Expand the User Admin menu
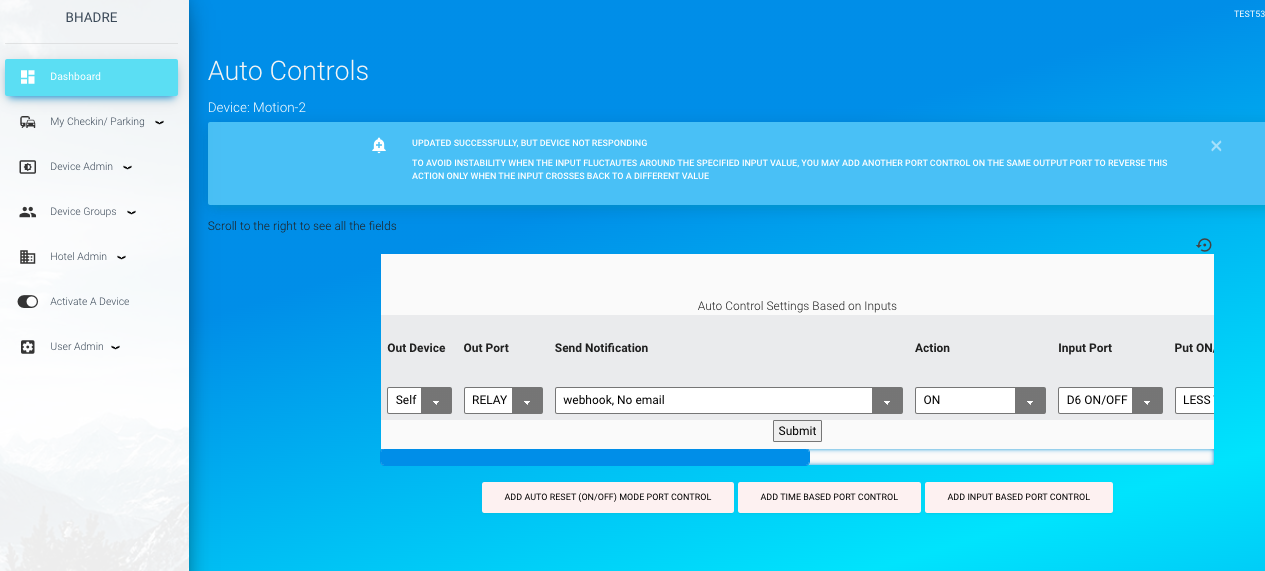 [91, 347]
